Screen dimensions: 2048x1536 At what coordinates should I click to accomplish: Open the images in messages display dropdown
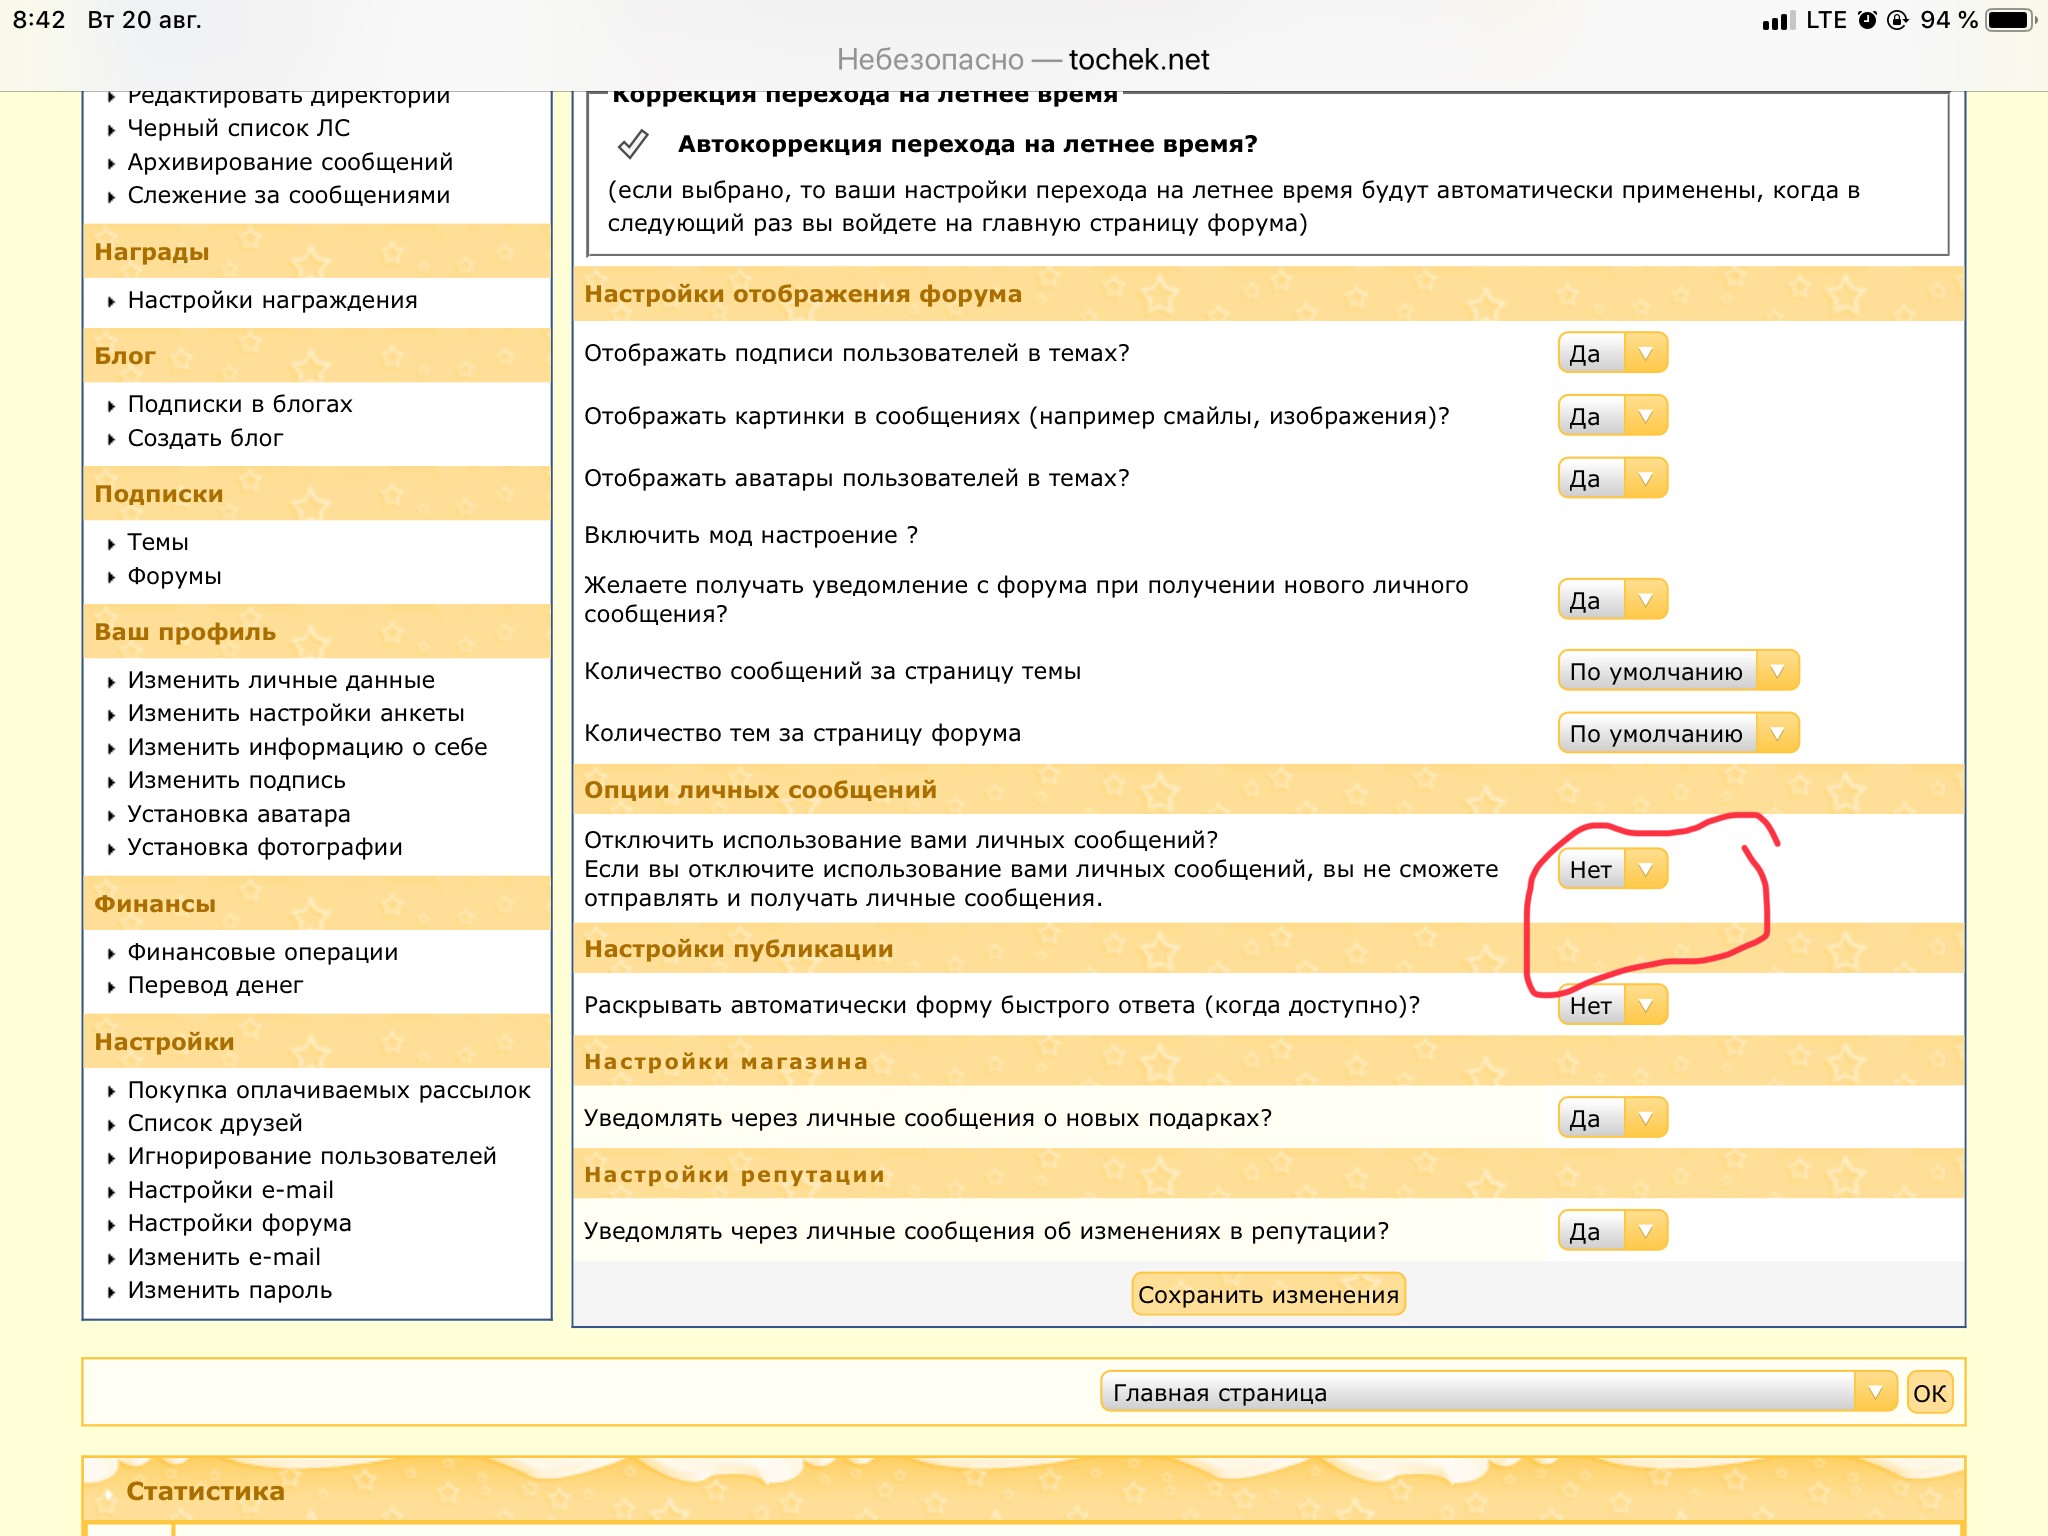[1612, 416]
